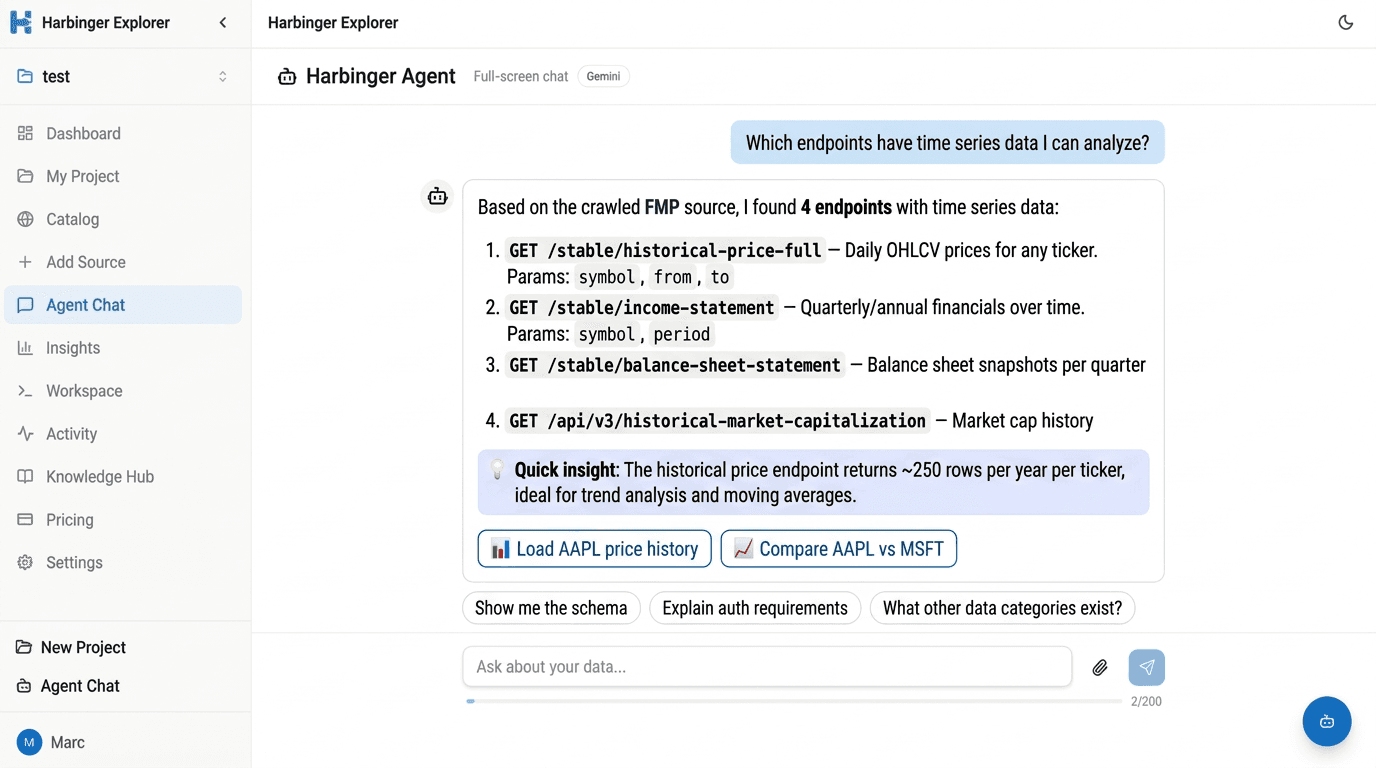1376x768 pixels.
Task: Open Dashboard using the grid icon
Action: coord(25,133)
